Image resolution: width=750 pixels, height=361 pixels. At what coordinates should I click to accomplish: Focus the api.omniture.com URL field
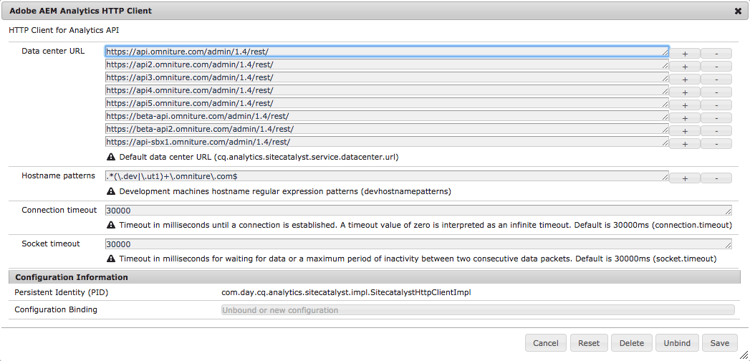click(x=386, y=51)
